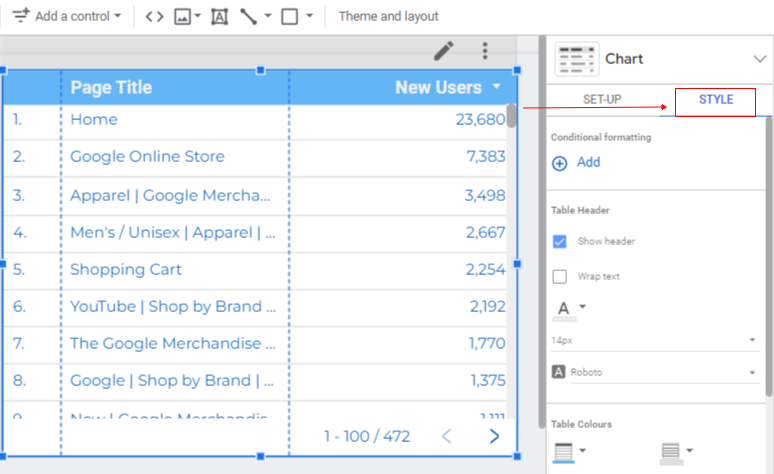Image resolution: width=774 pixels, height=474 pixels.
Task: Click the Google | Shop by Brand row
Action: [172, 381]
